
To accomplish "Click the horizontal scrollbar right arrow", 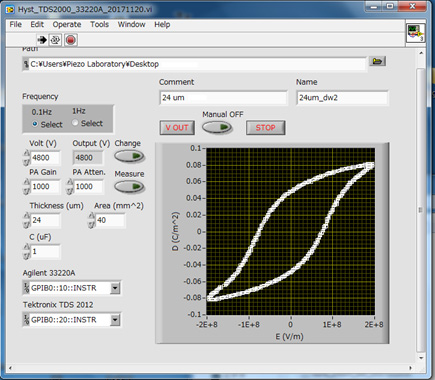I will pos(411,368).
